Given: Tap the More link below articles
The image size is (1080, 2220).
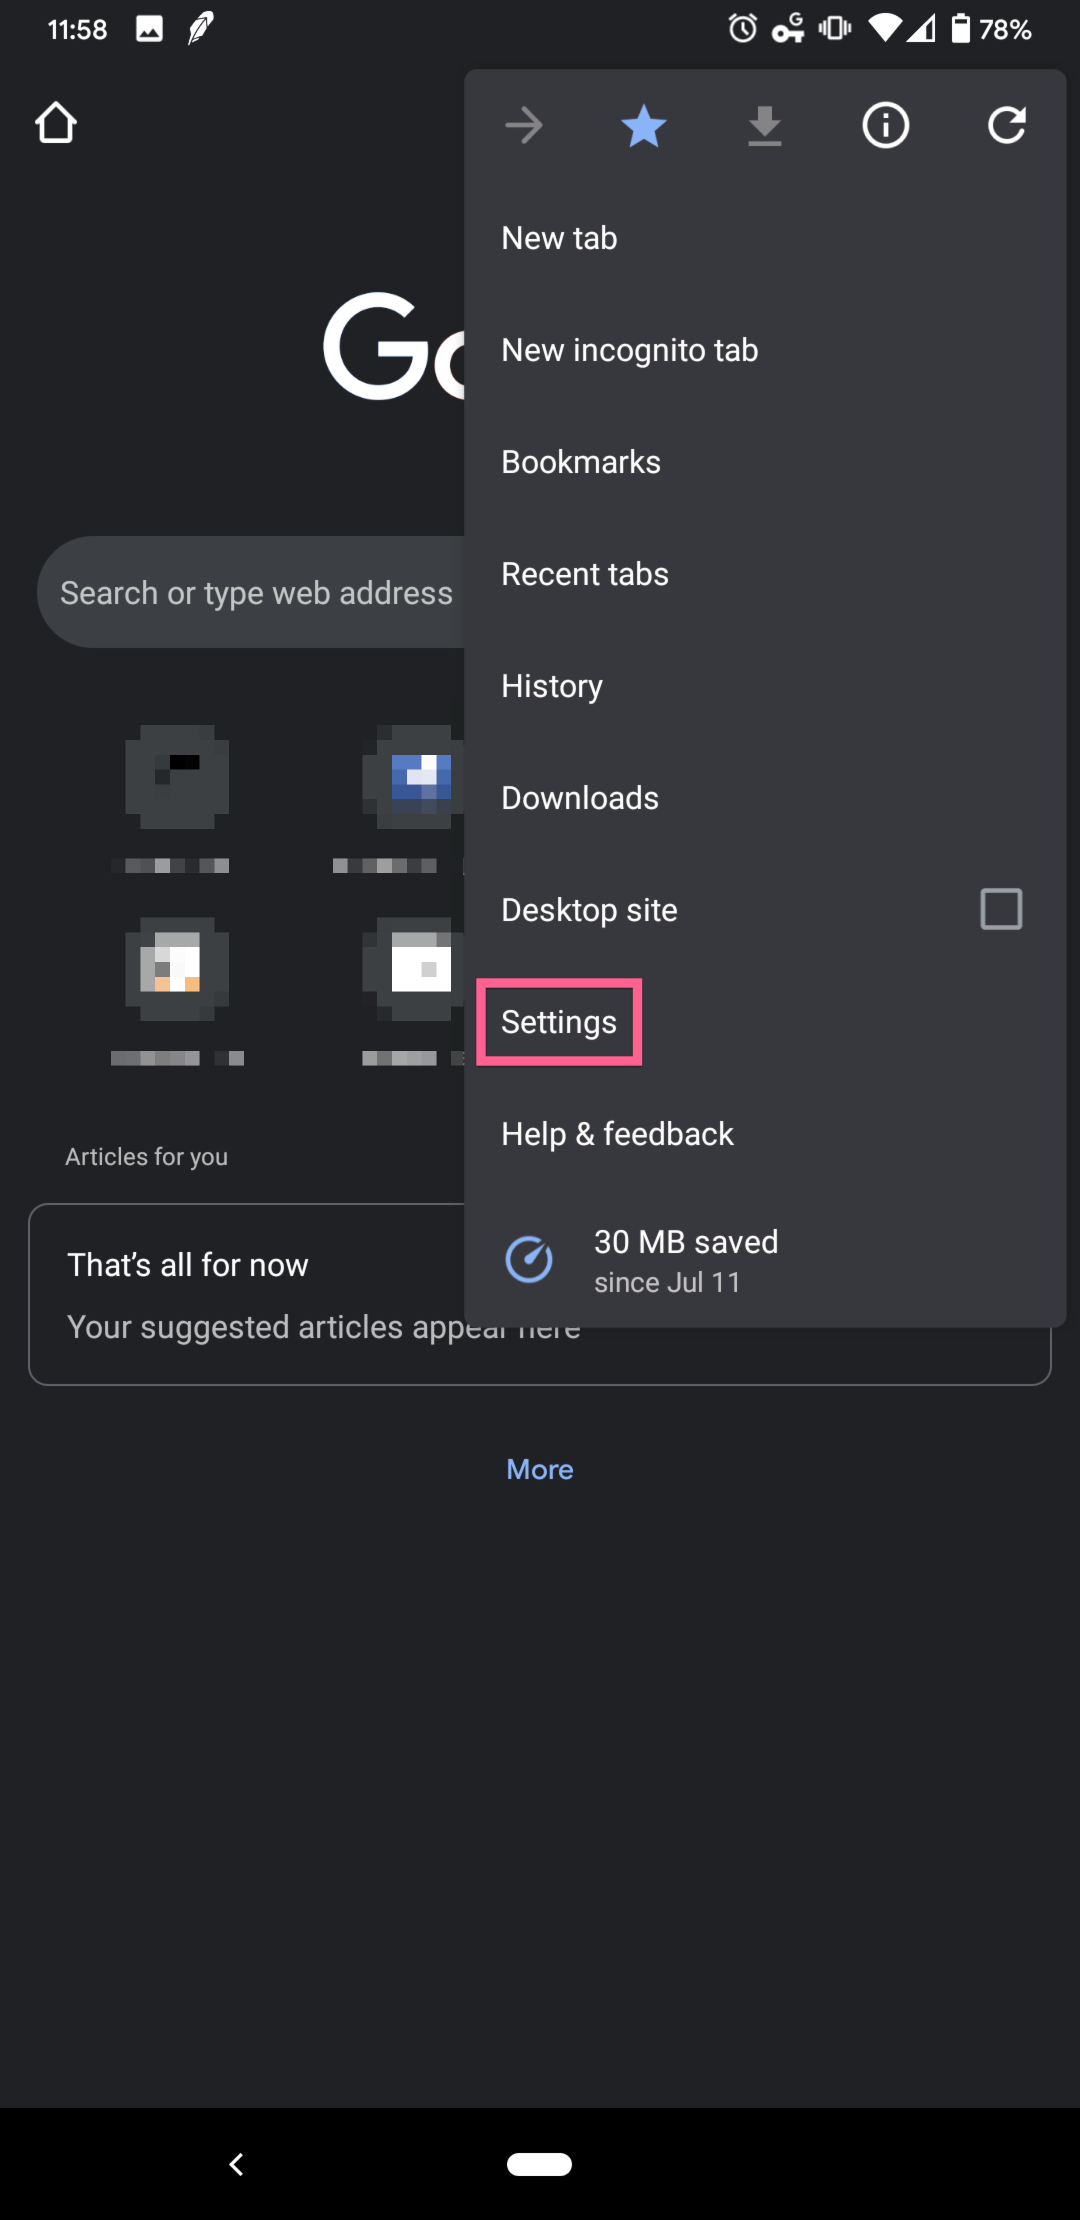Looking at the screenshot, I should click(540, 1469).
